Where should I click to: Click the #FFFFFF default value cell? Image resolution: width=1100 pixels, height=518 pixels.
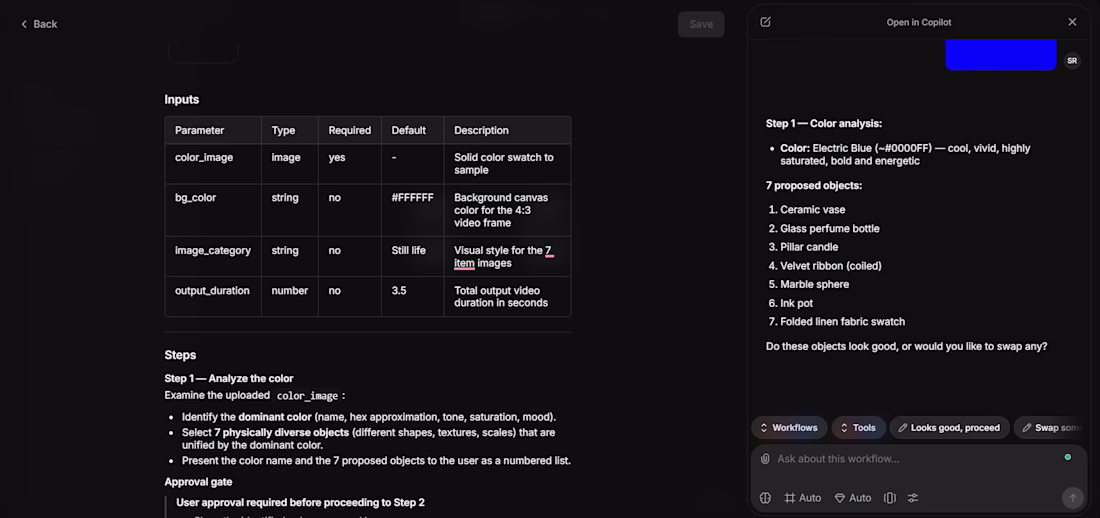click(412, 198)
